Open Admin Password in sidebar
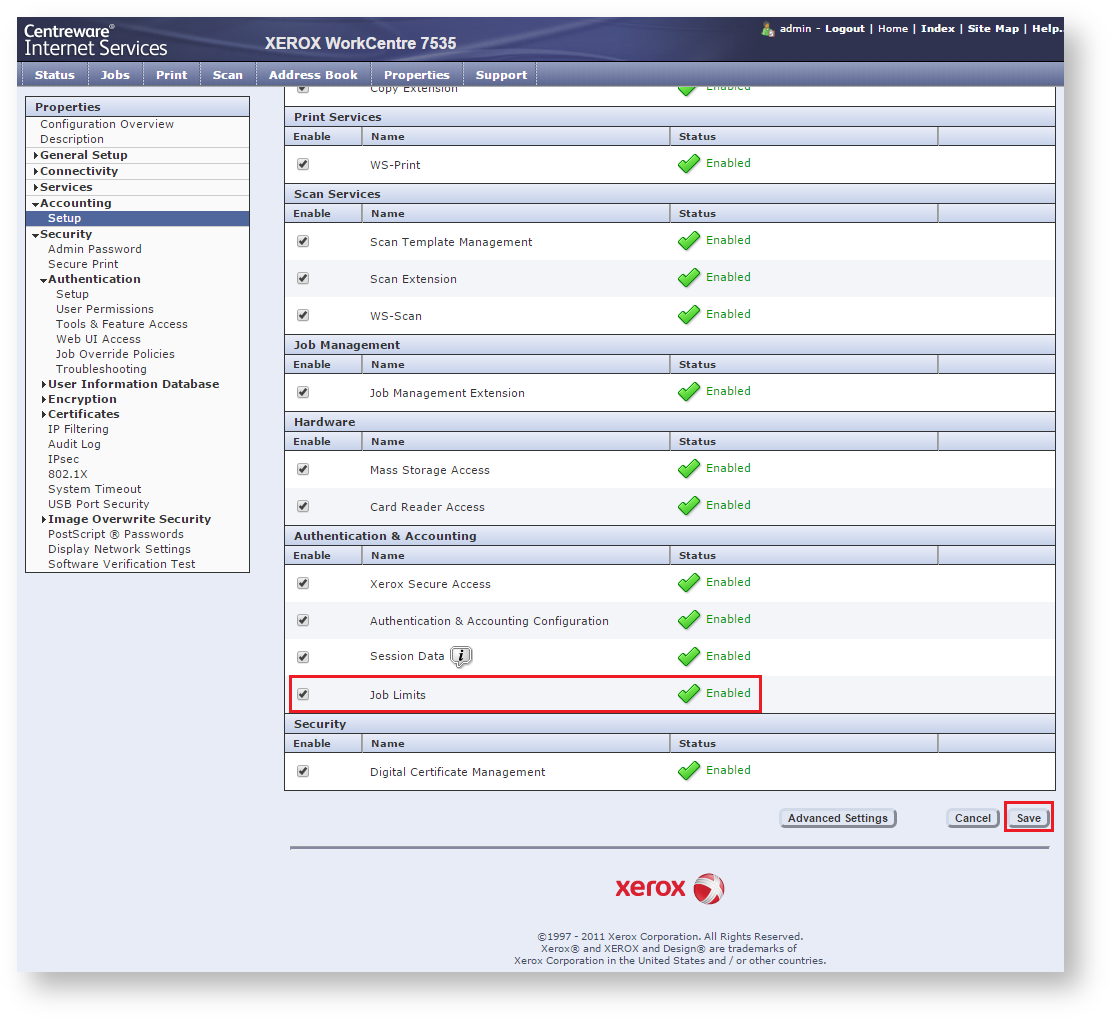The width and height of the screenshot is (1112, 1020). (x=95, y=249)
